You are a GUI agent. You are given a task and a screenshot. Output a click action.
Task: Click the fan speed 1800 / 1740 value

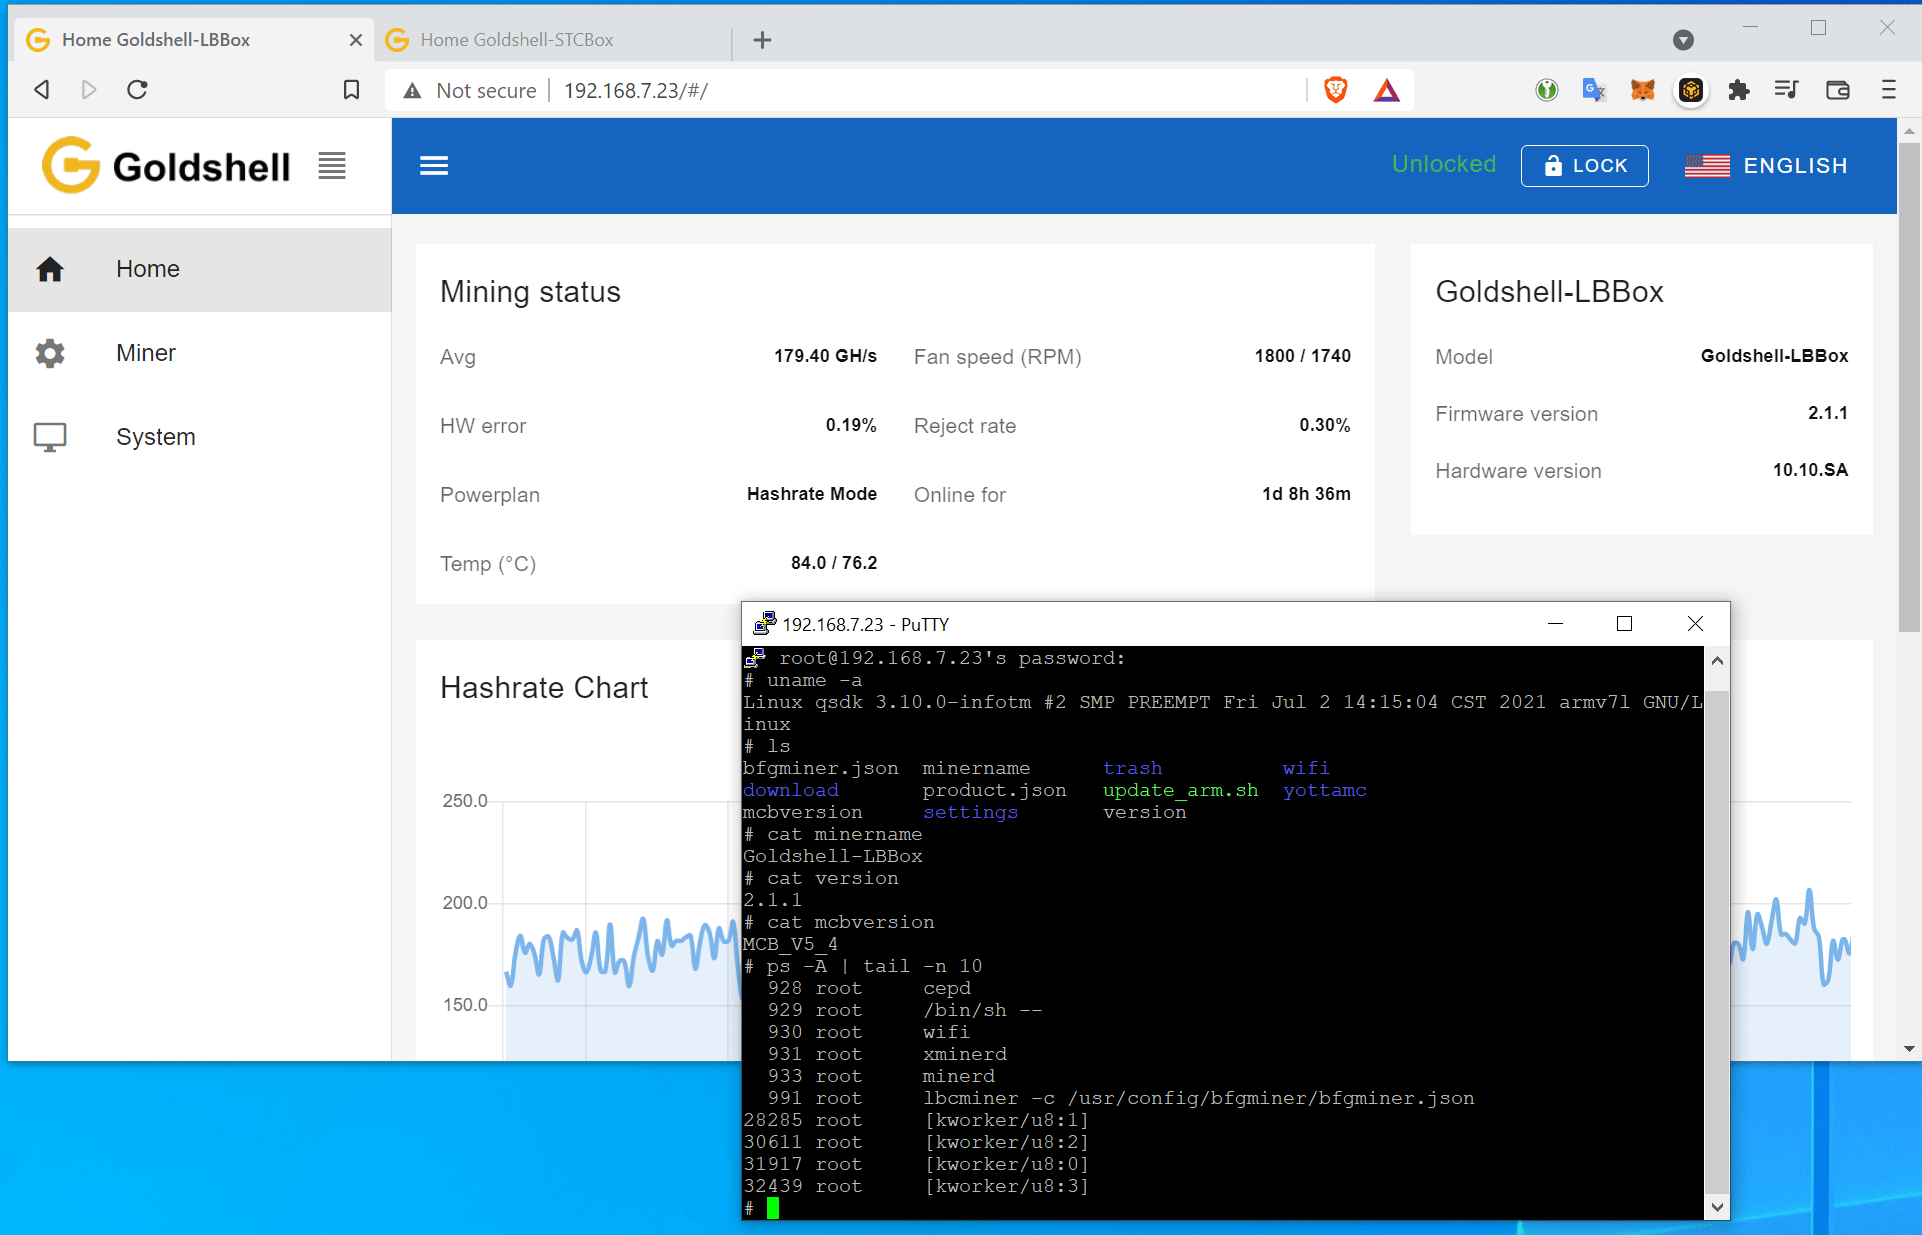click(1303, 356)
